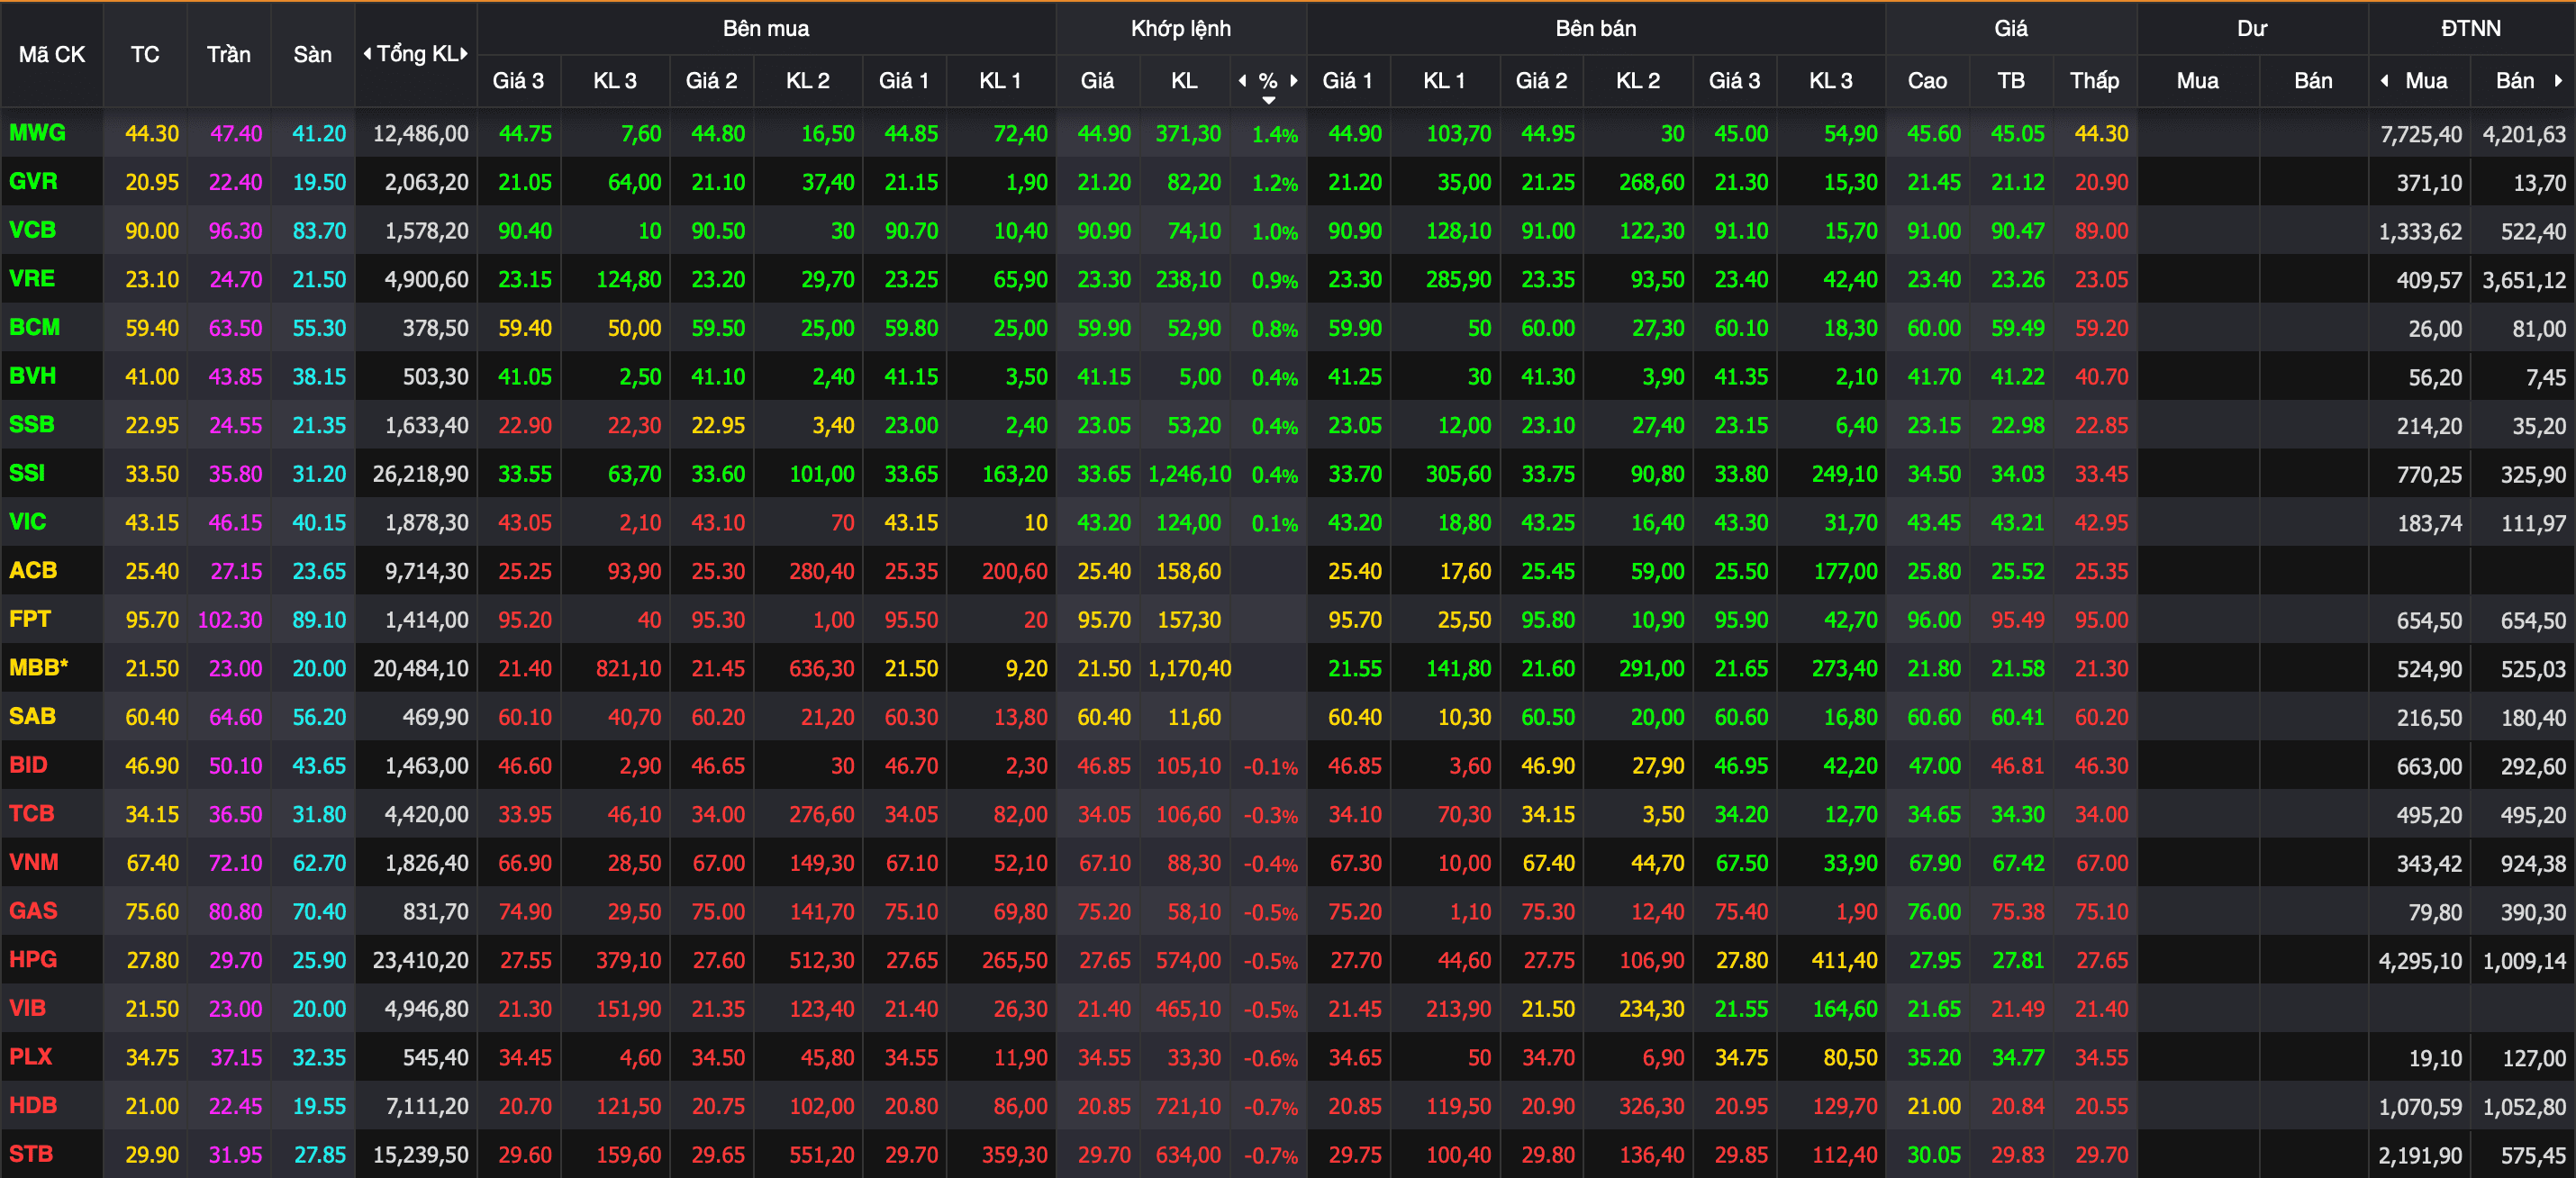Select the ACB ticker

[33, 571]
